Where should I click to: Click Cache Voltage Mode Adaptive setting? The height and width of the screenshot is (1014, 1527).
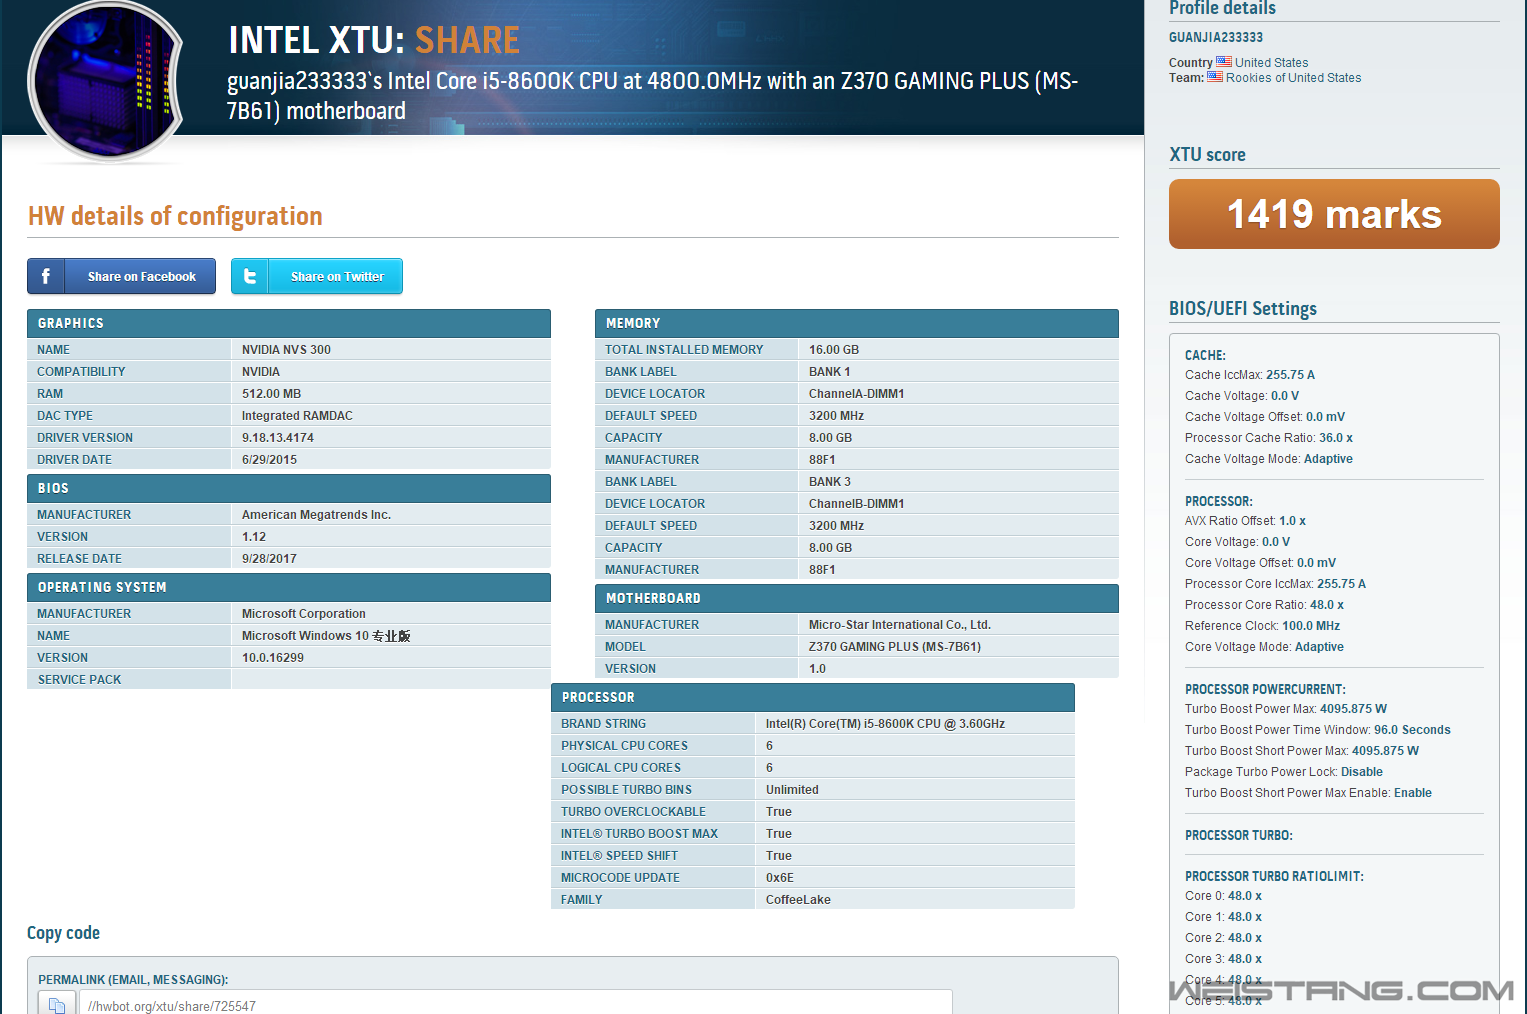pyautogui.click(x=1269, y=459)
